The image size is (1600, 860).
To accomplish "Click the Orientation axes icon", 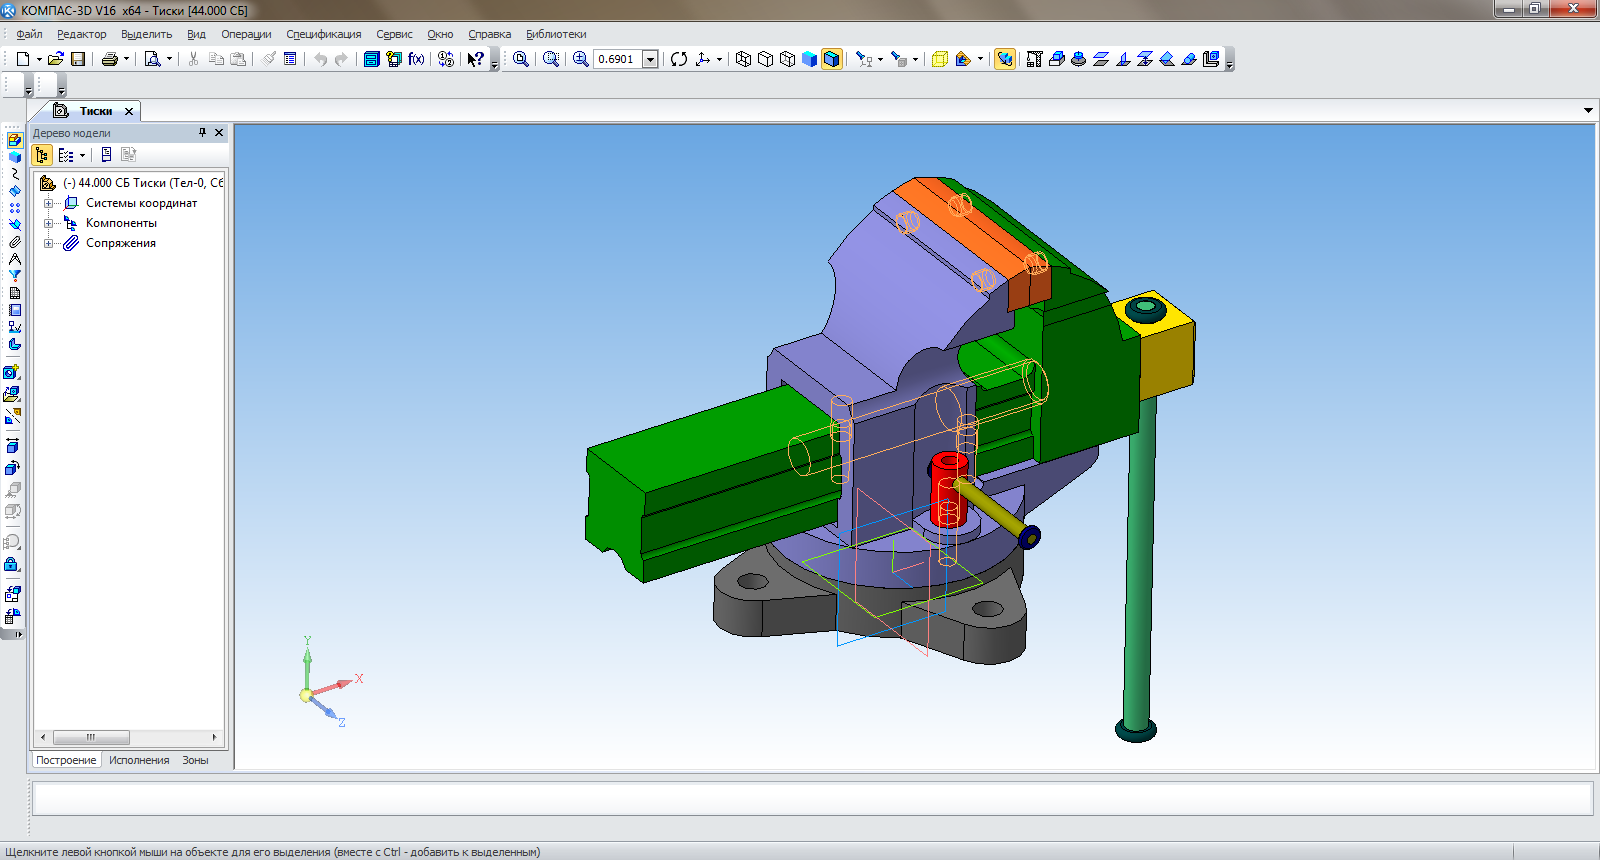I will tap(703, 59).
